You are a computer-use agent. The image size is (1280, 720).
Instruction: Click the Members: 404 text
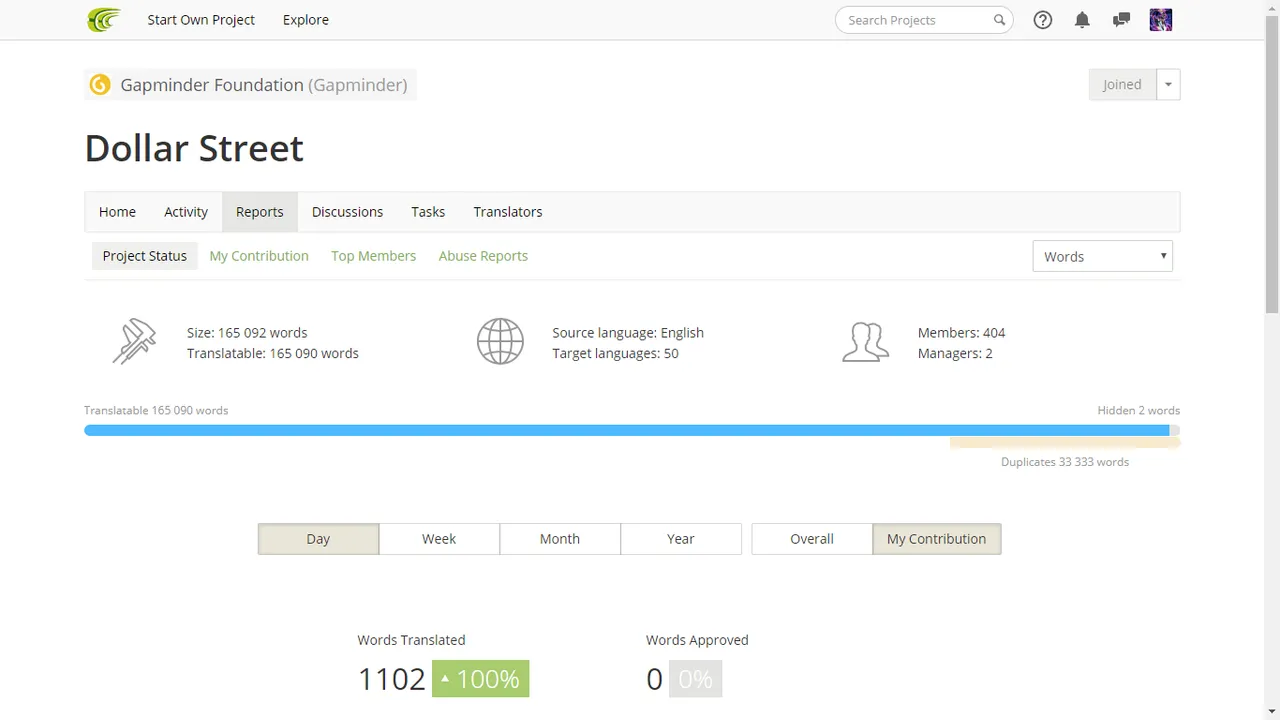[x=961, y=333]
